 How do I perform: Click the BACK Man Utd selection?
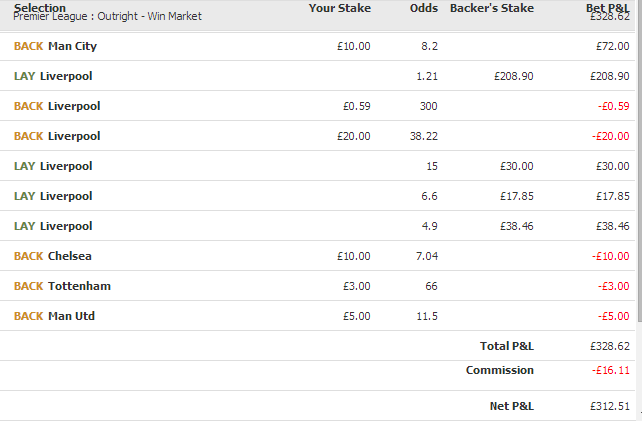tap(317, 316)
